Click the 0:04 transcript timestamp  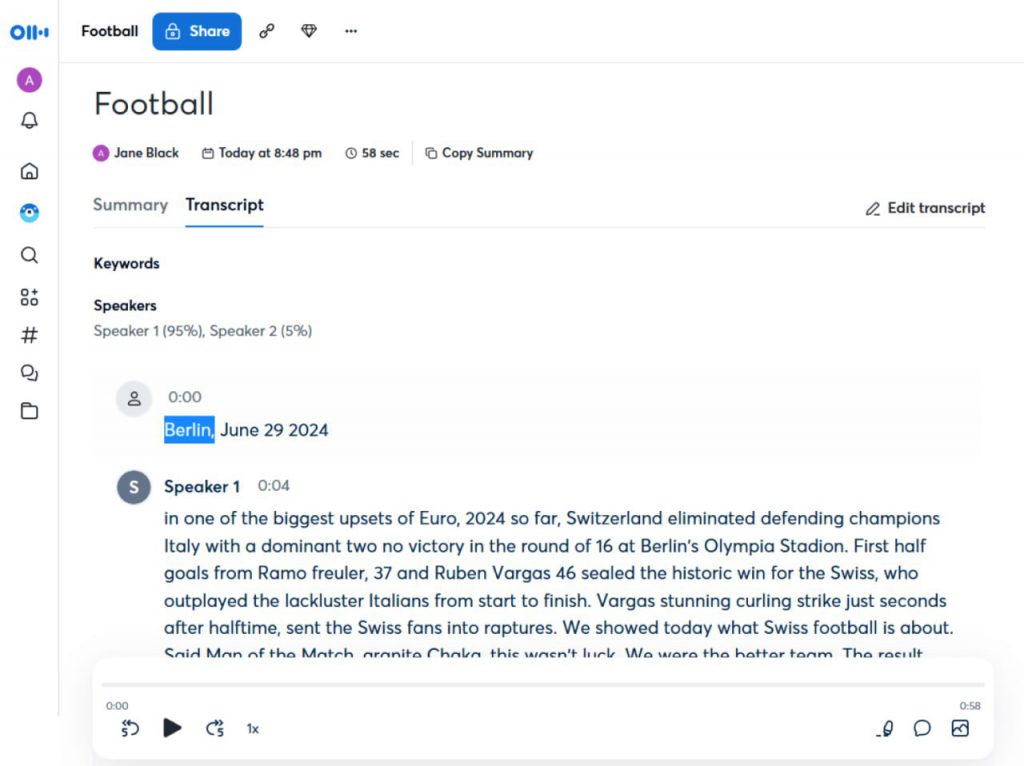tap(274, 486)
